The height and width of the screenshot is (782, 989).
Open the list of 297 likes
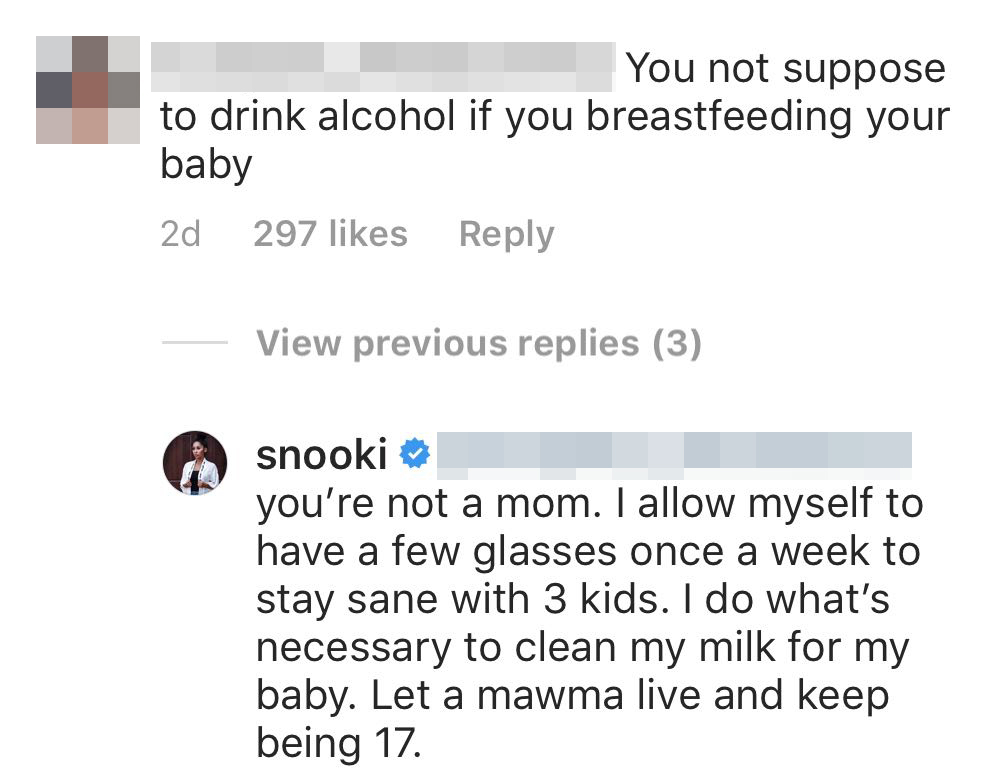[331, 233]
